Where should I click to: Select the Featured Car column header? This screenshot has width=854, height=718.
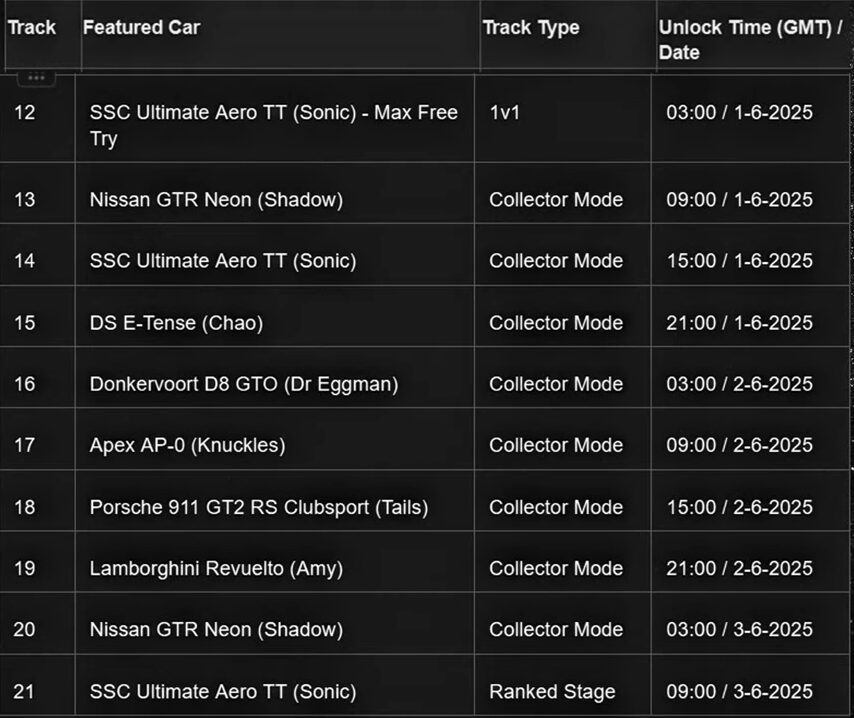click(280, 36)
